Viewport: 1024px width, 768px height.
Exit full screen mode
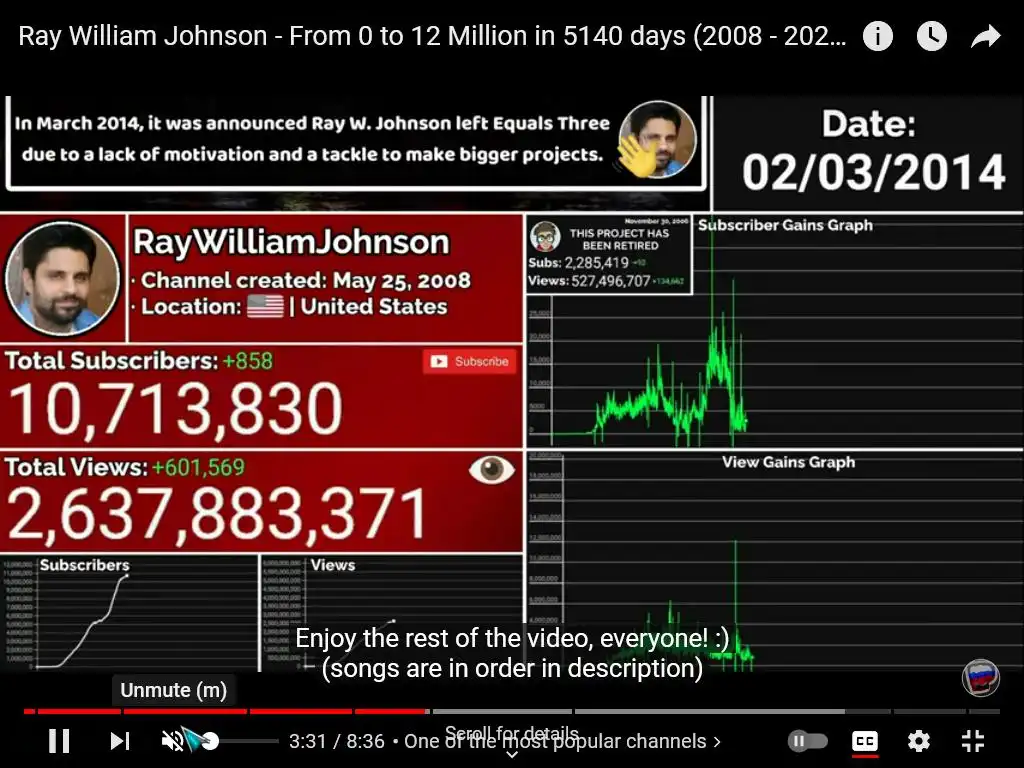tap(973, 741)
